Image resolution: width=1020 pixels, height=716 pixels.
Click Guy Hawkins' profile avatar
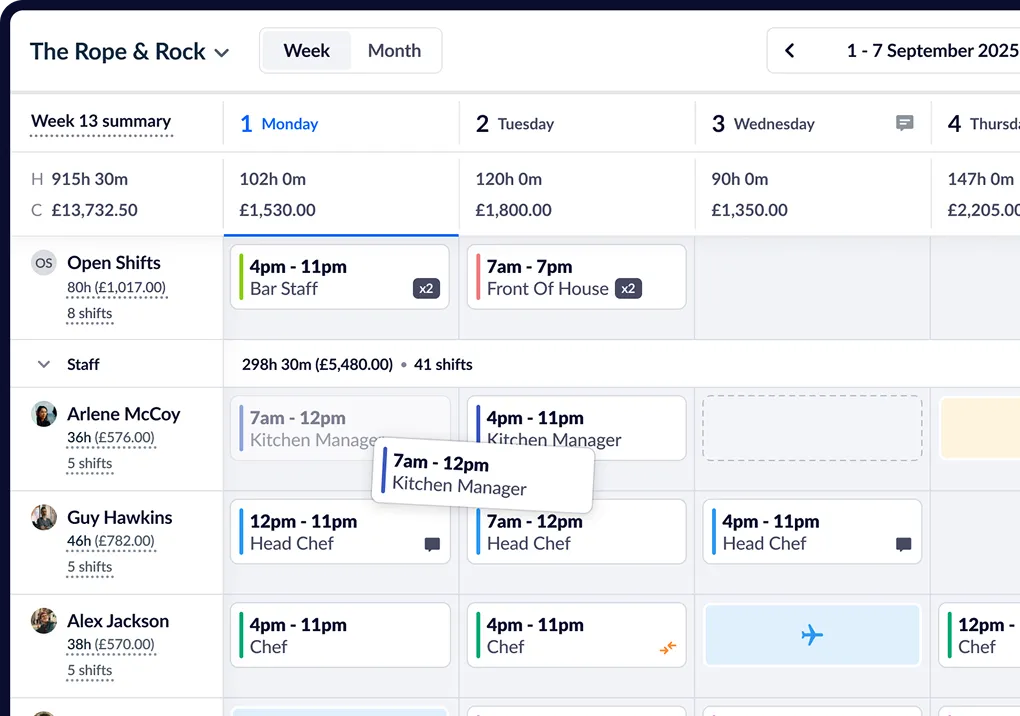tap(43, 517)
